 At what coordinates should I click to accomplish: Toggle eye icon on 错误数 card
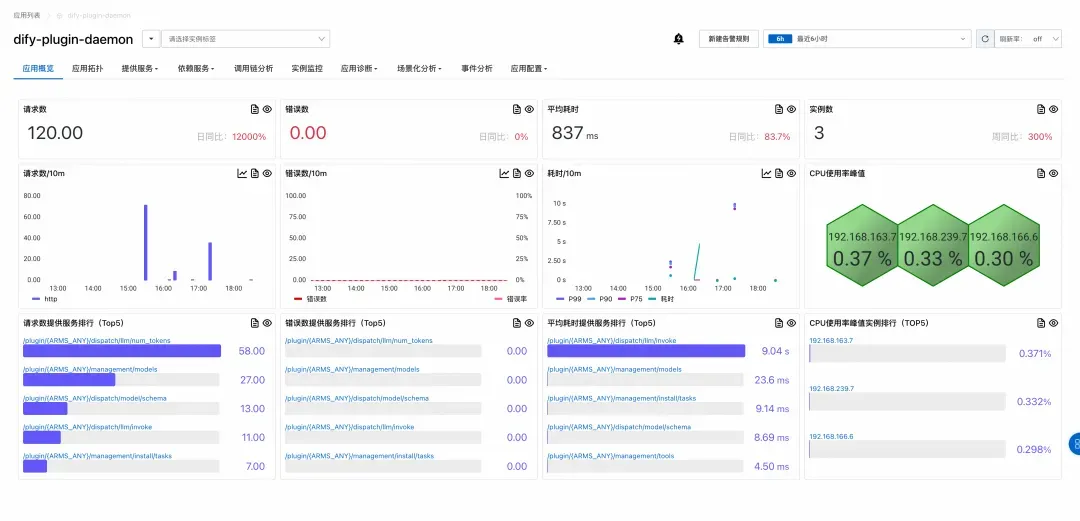pos(529,109)
